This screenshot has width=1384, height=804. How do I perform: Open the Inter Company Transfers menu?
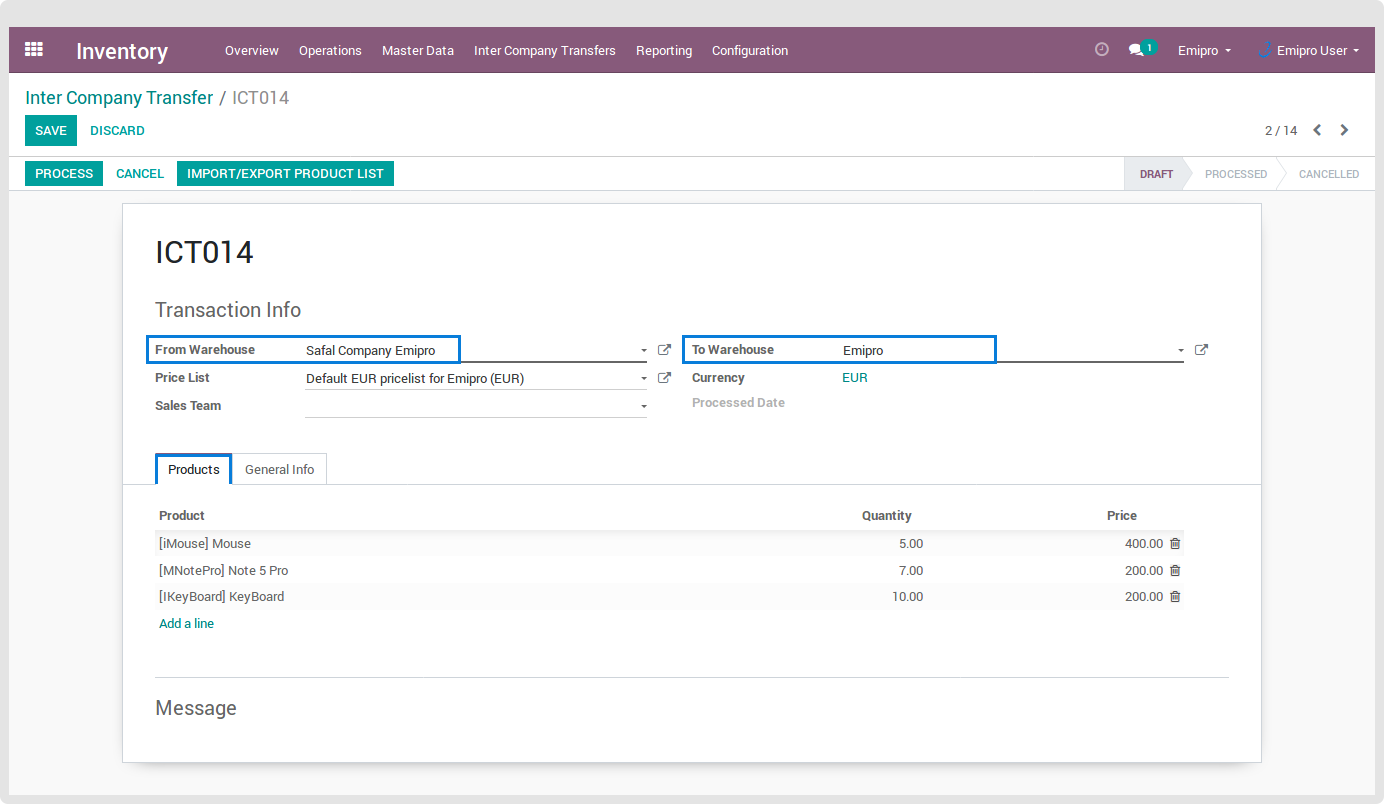(544, 50)
